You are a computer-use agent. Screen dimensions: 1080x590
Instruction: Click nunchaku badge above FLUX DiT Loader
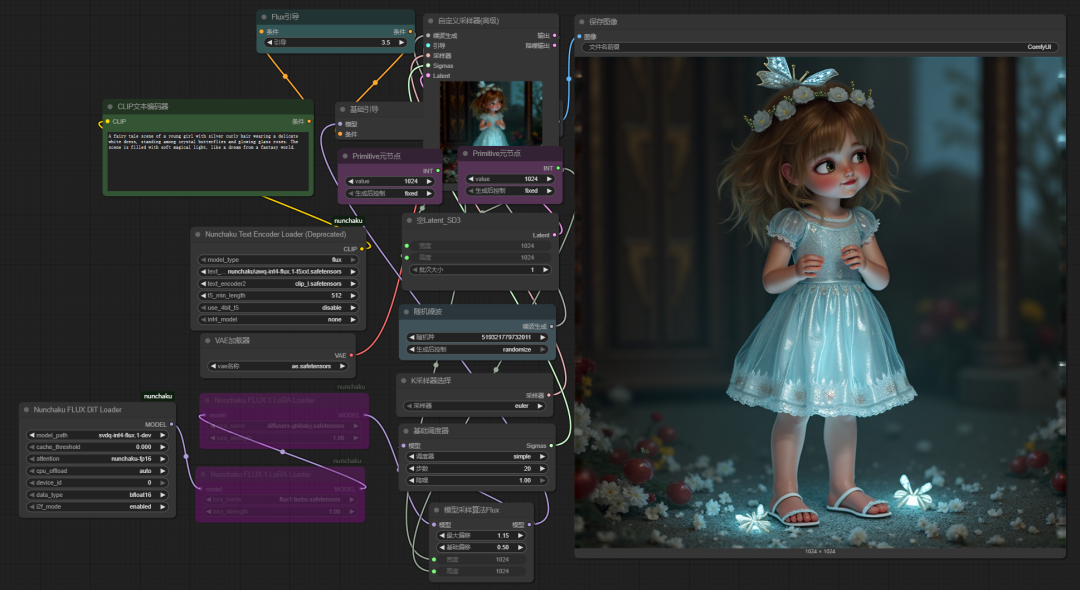(x=158, y=396)
